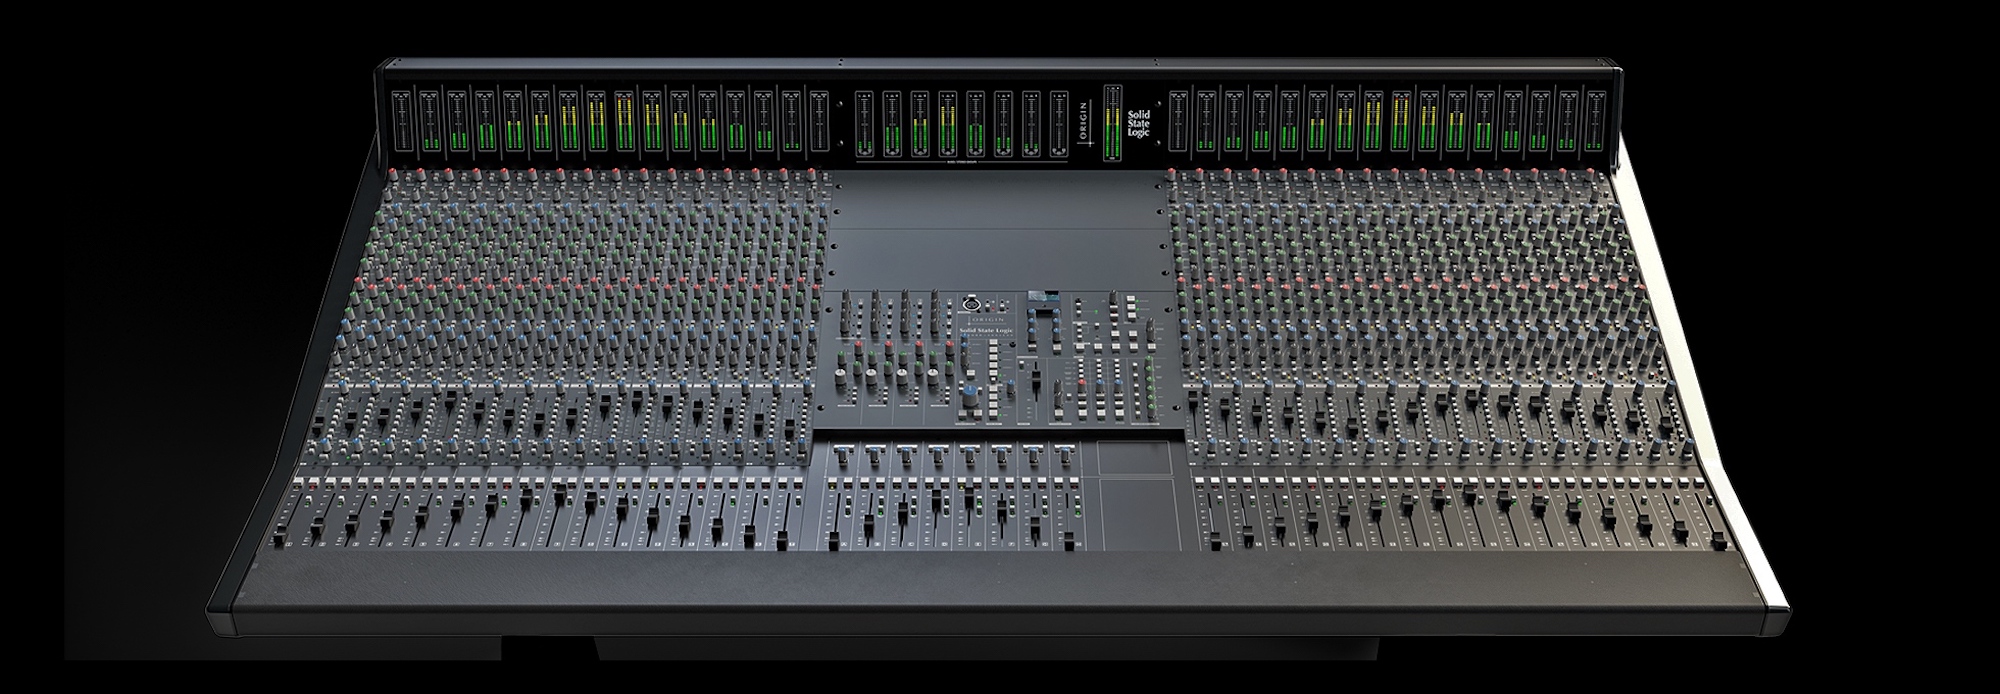Click last meter of center group meters
Viewport: 2000px width, 694px height.
click(1058, 124)
